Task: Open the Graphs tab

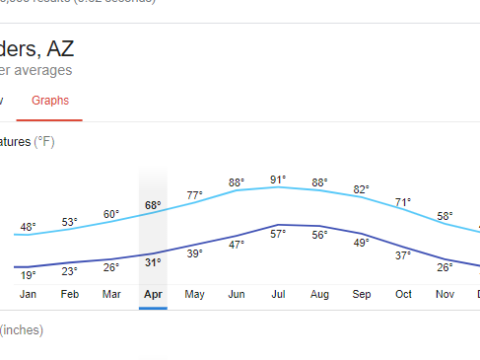Action: point(50,100)
